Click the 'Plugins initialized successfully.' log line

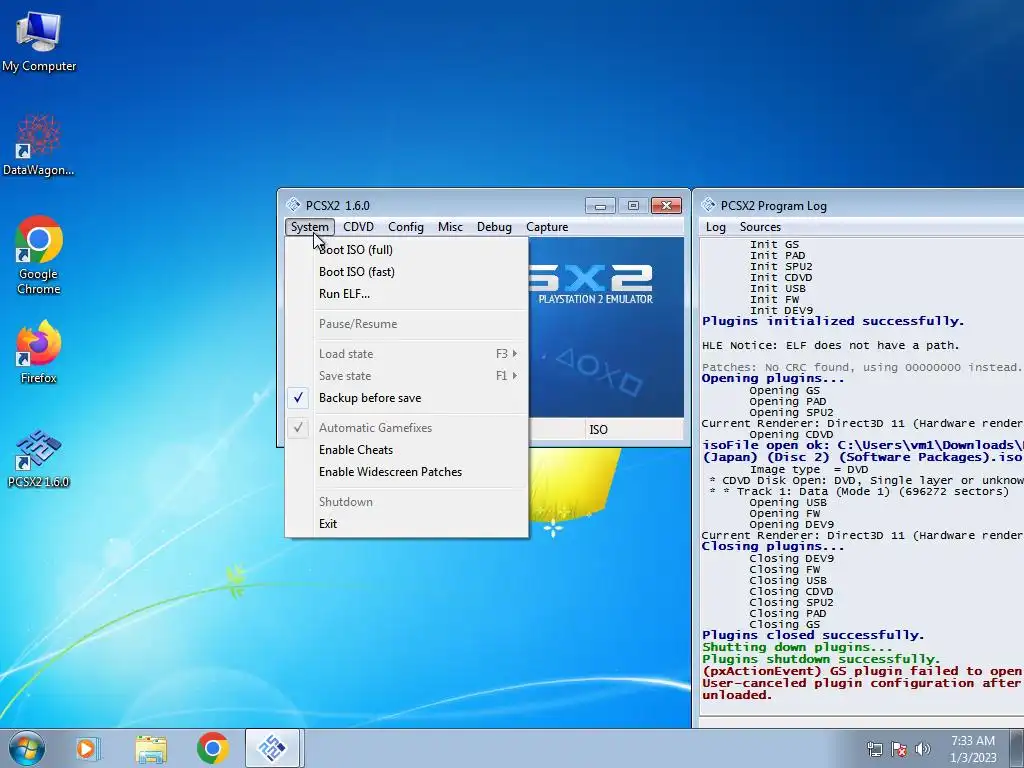coord(833,321)
